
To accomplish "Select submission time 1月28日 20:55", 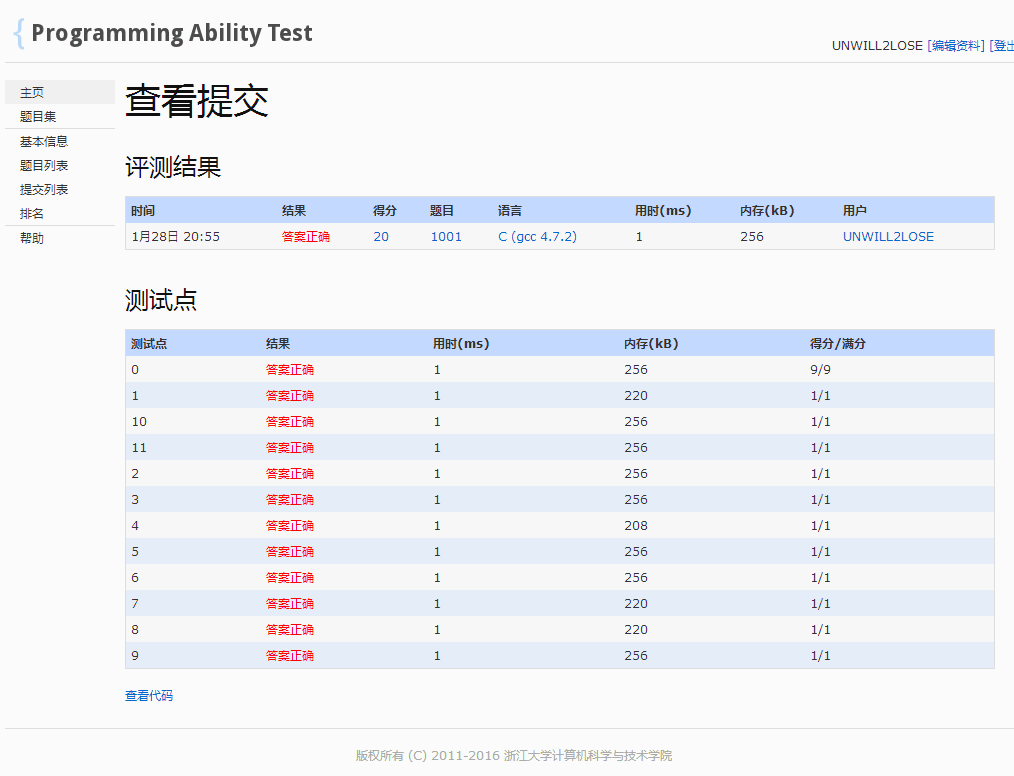I will click(175, 237).
